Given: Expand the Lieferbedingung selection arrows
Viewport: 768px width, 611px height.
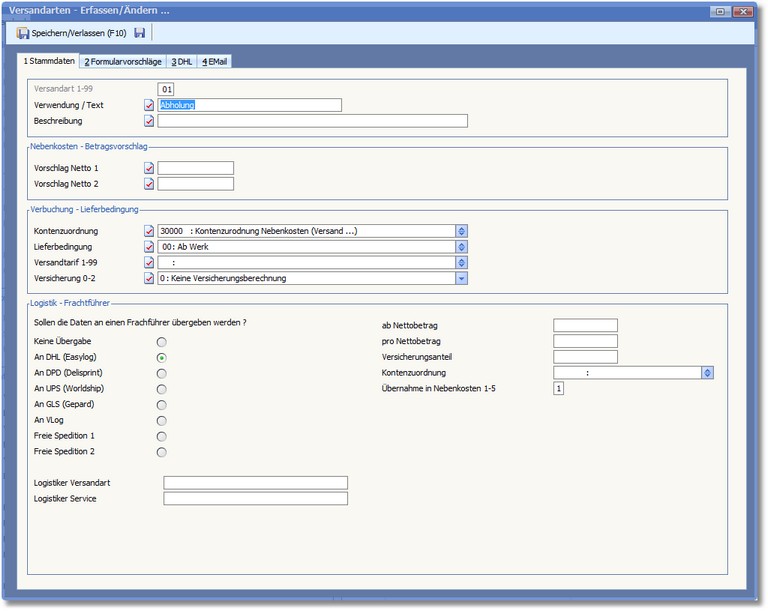Looking at the screenshot, I should click(461, 247).
